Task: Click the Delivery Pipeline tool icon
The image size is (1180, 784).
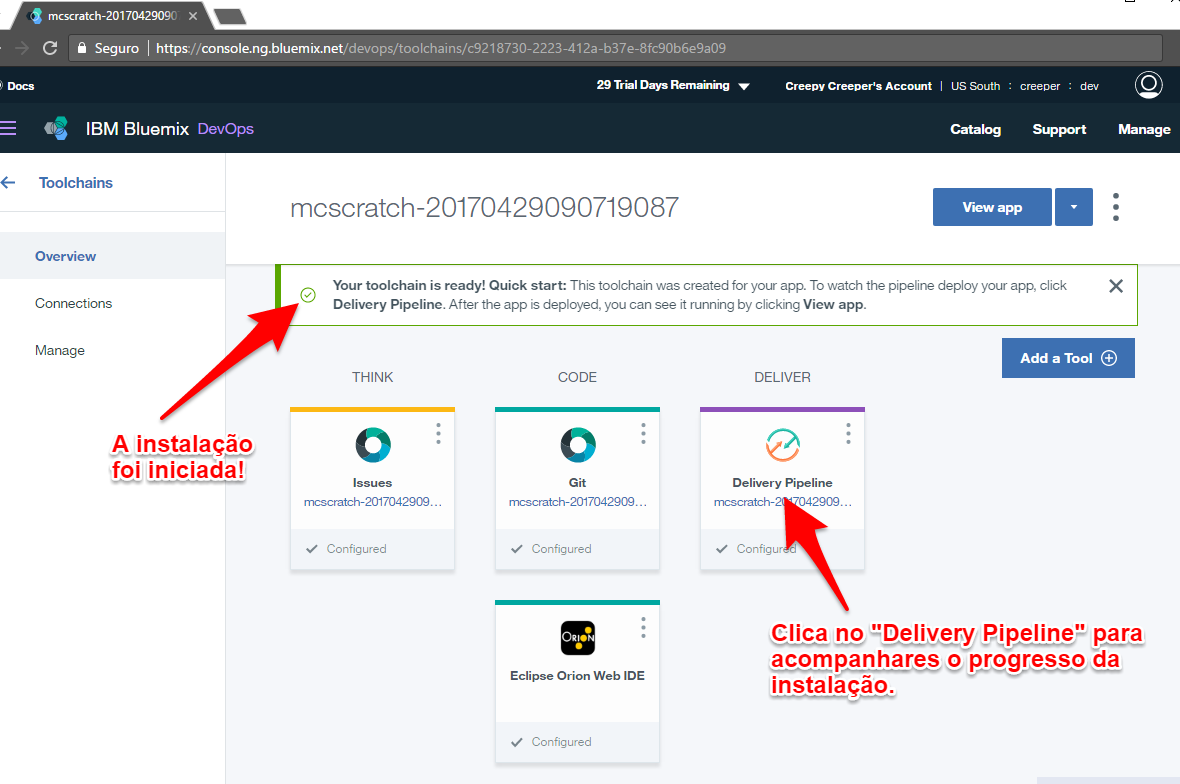Action: [783, 445]
